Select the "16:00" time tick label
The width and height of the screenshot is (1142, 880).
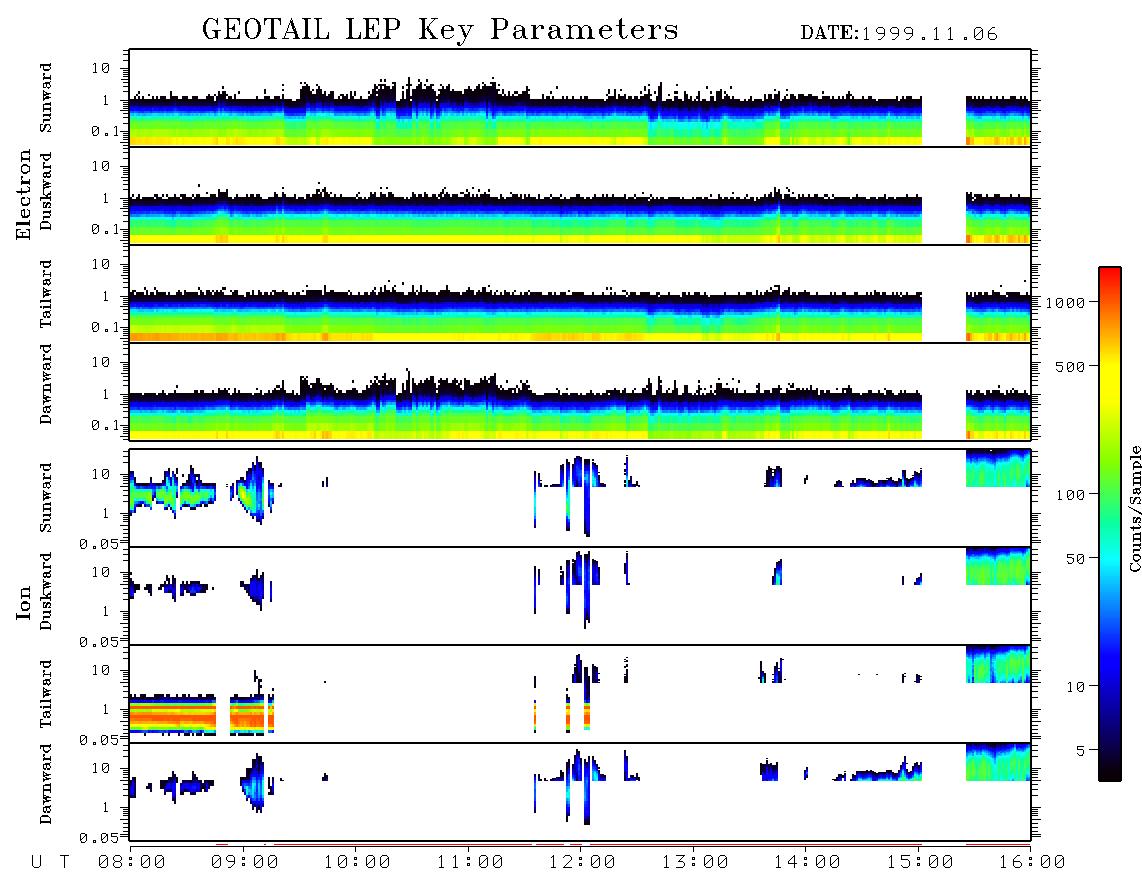1032,862
